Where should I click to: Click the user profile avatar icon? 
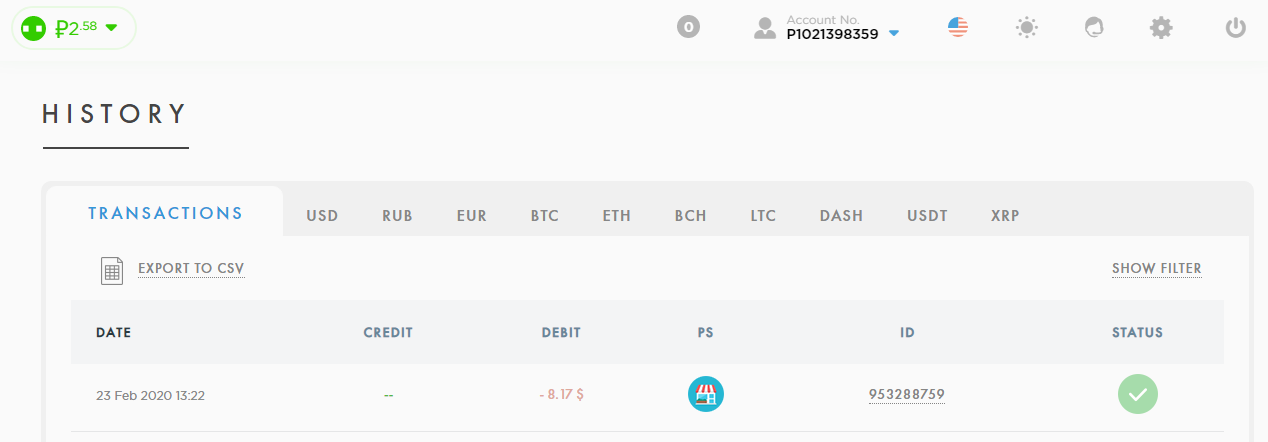[x=765, y=28]
